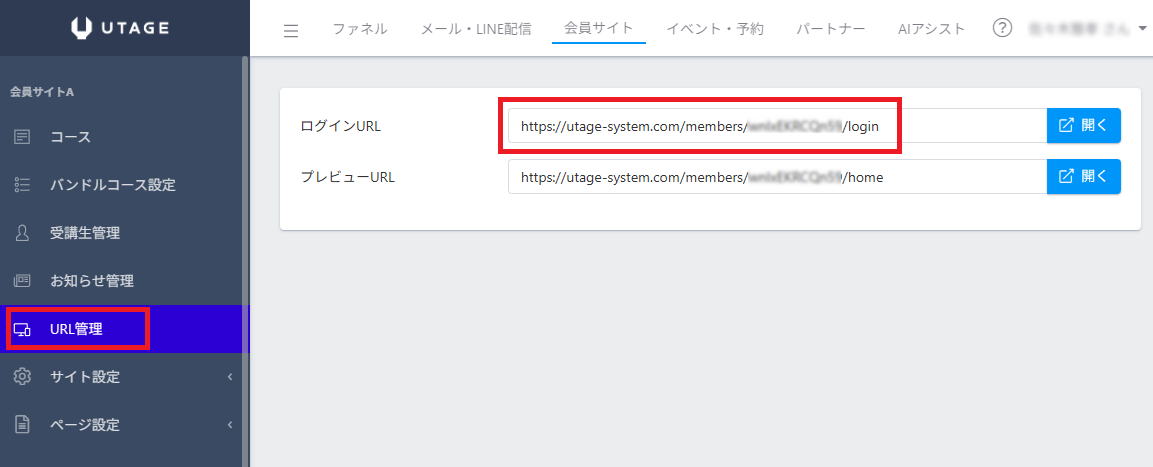Click the サイト設定 gear icon
1153x467 pixels.
22,377
